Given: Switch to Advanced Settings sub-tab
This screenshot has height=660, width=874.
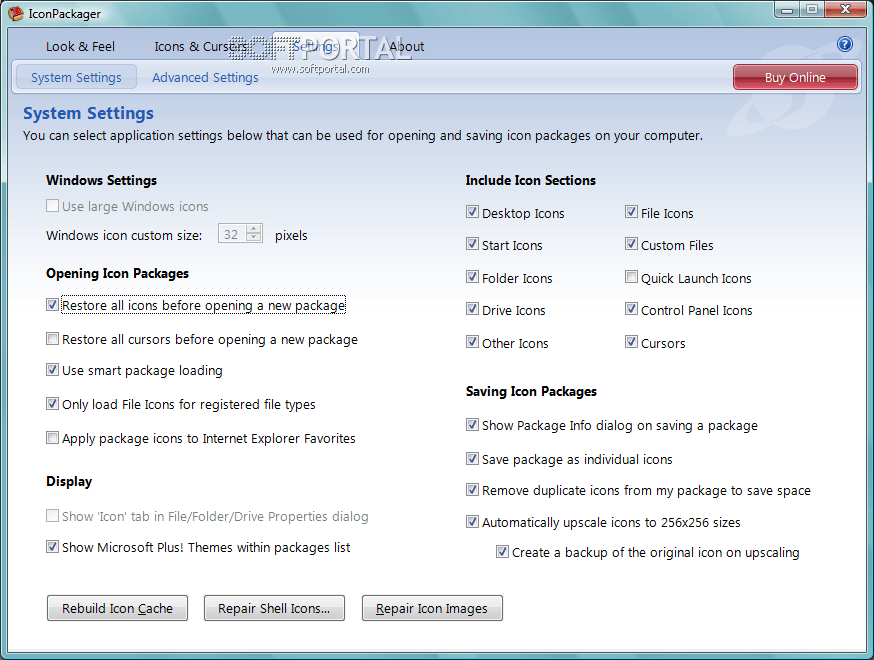Looking at the screenshot, I should tap(205, 77).
